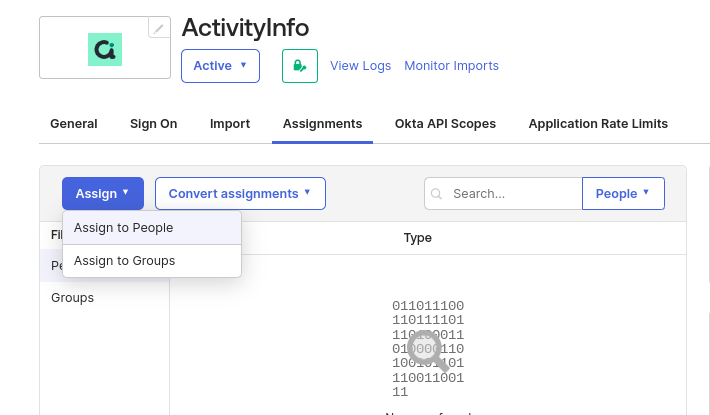Choose Assign to People menu entry
Screen dimensions: 710x415
pos(152,228)
